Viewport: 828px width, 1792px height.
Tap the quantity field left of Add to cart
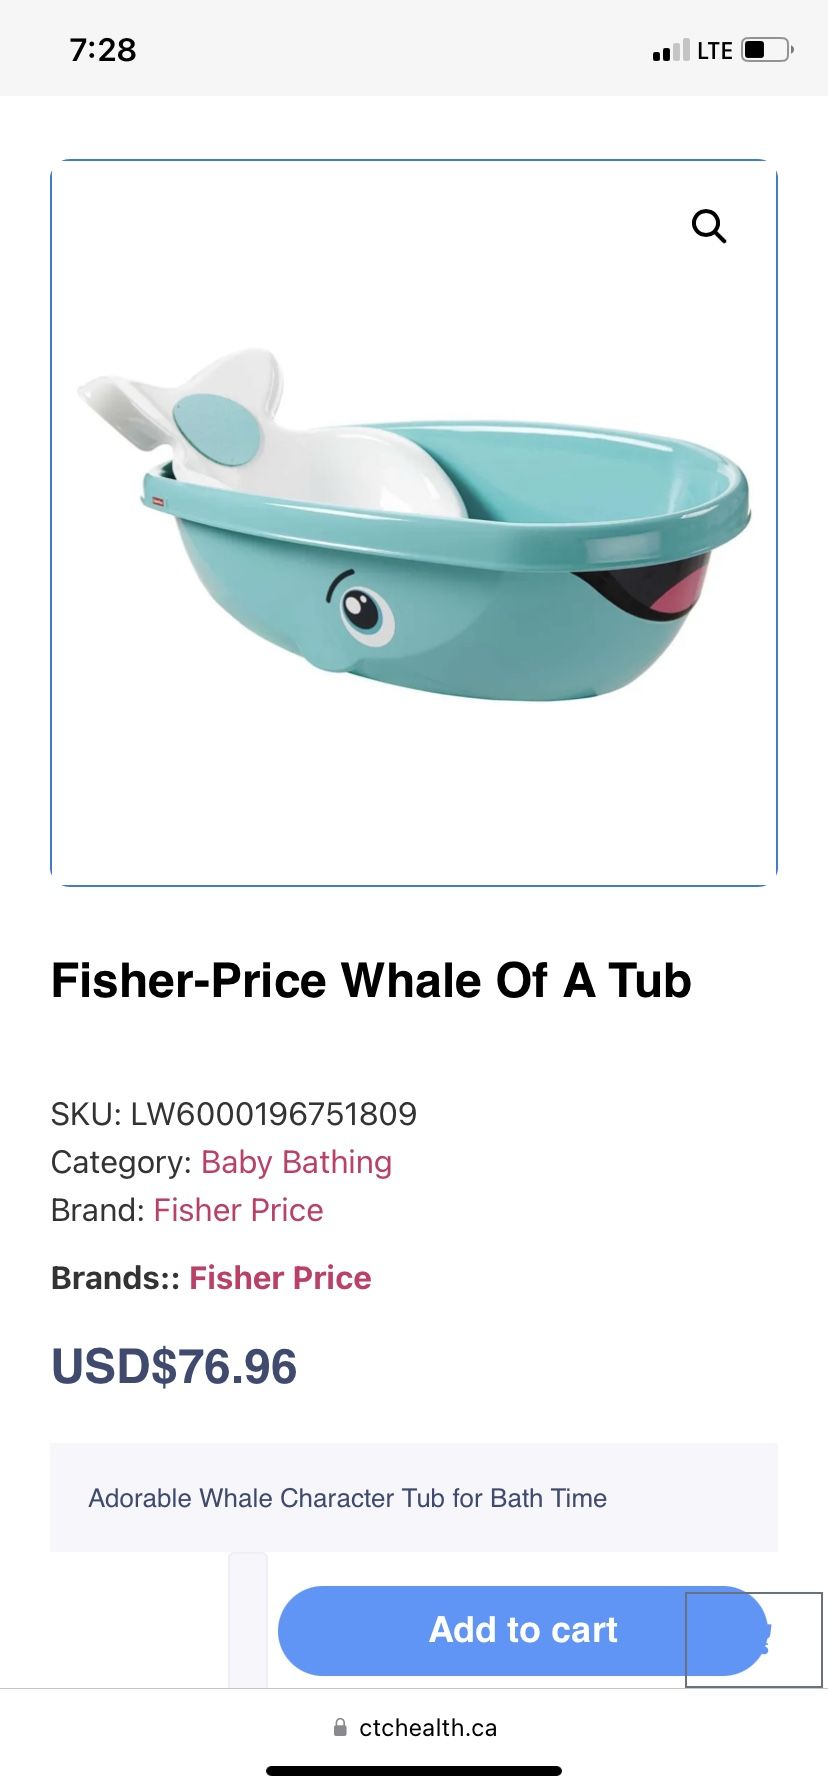[x=248, y=1620]
